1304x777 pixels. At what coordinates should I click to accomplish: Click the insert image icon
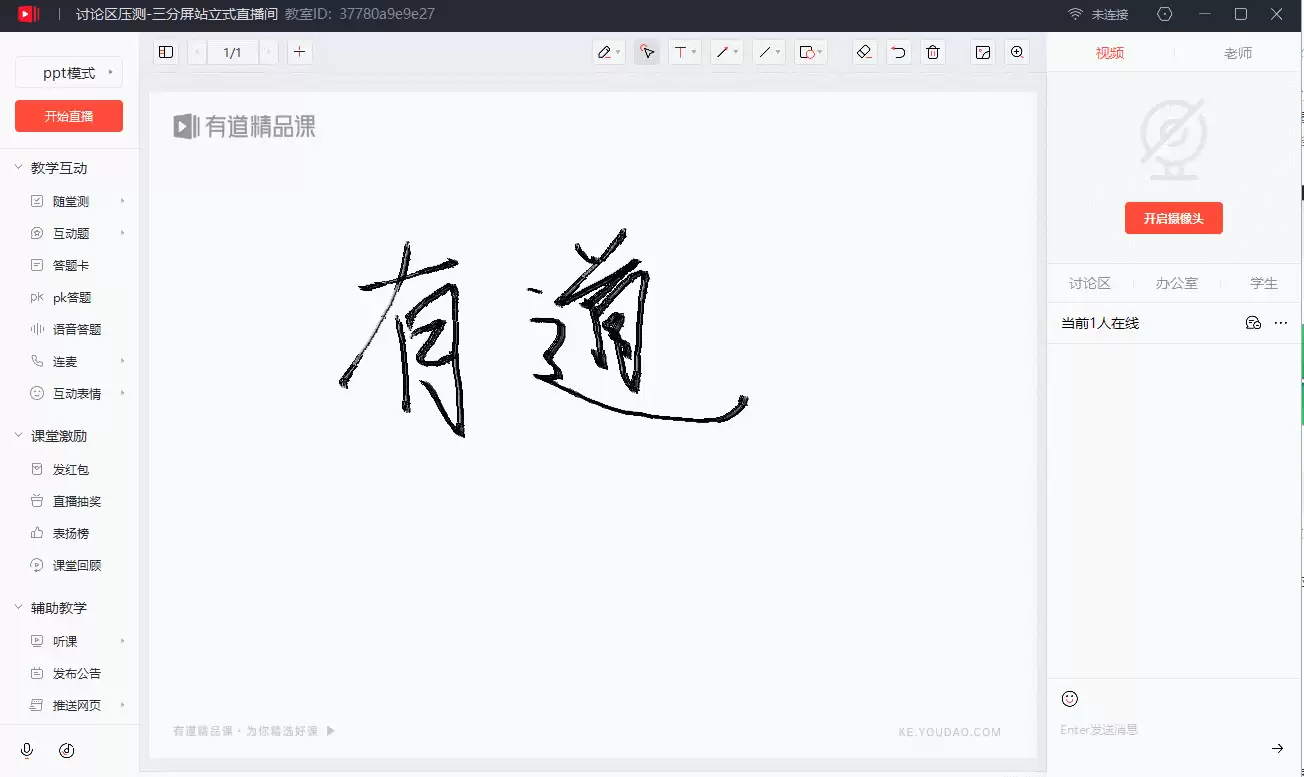[983, 53]
